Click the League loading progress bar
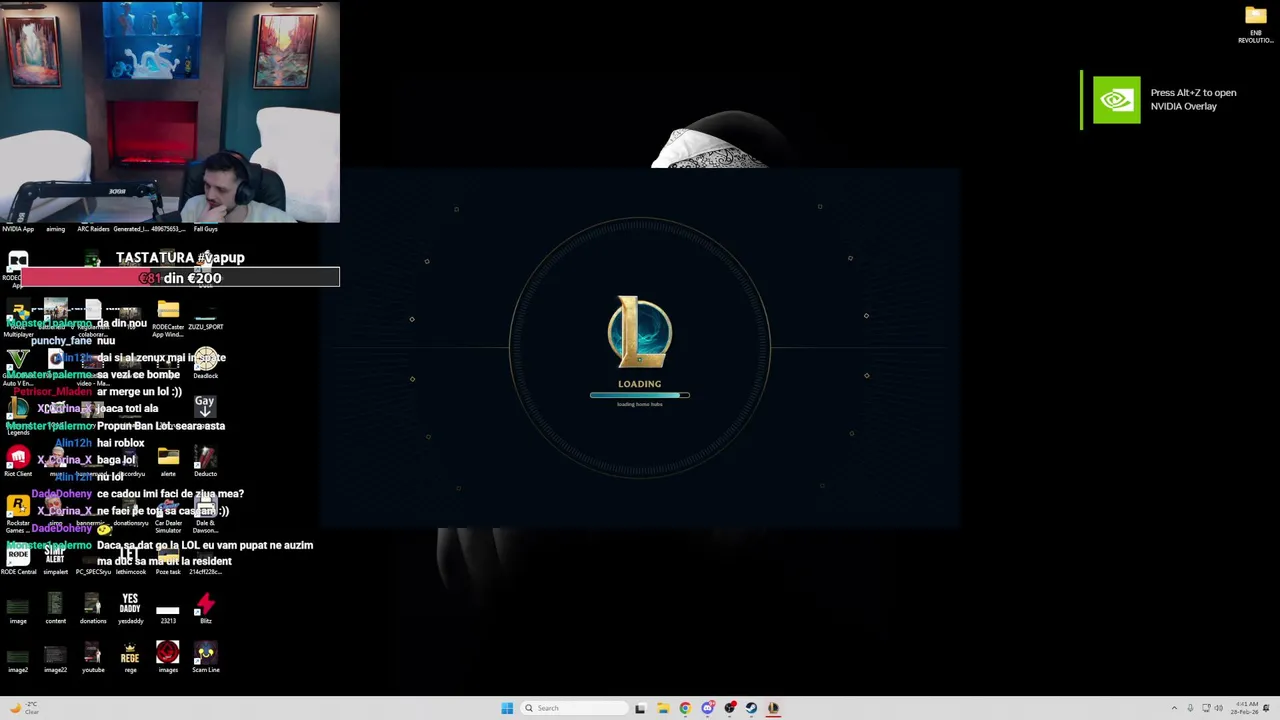This screenshot has width=1280, height=720. (x=640, y=395)
